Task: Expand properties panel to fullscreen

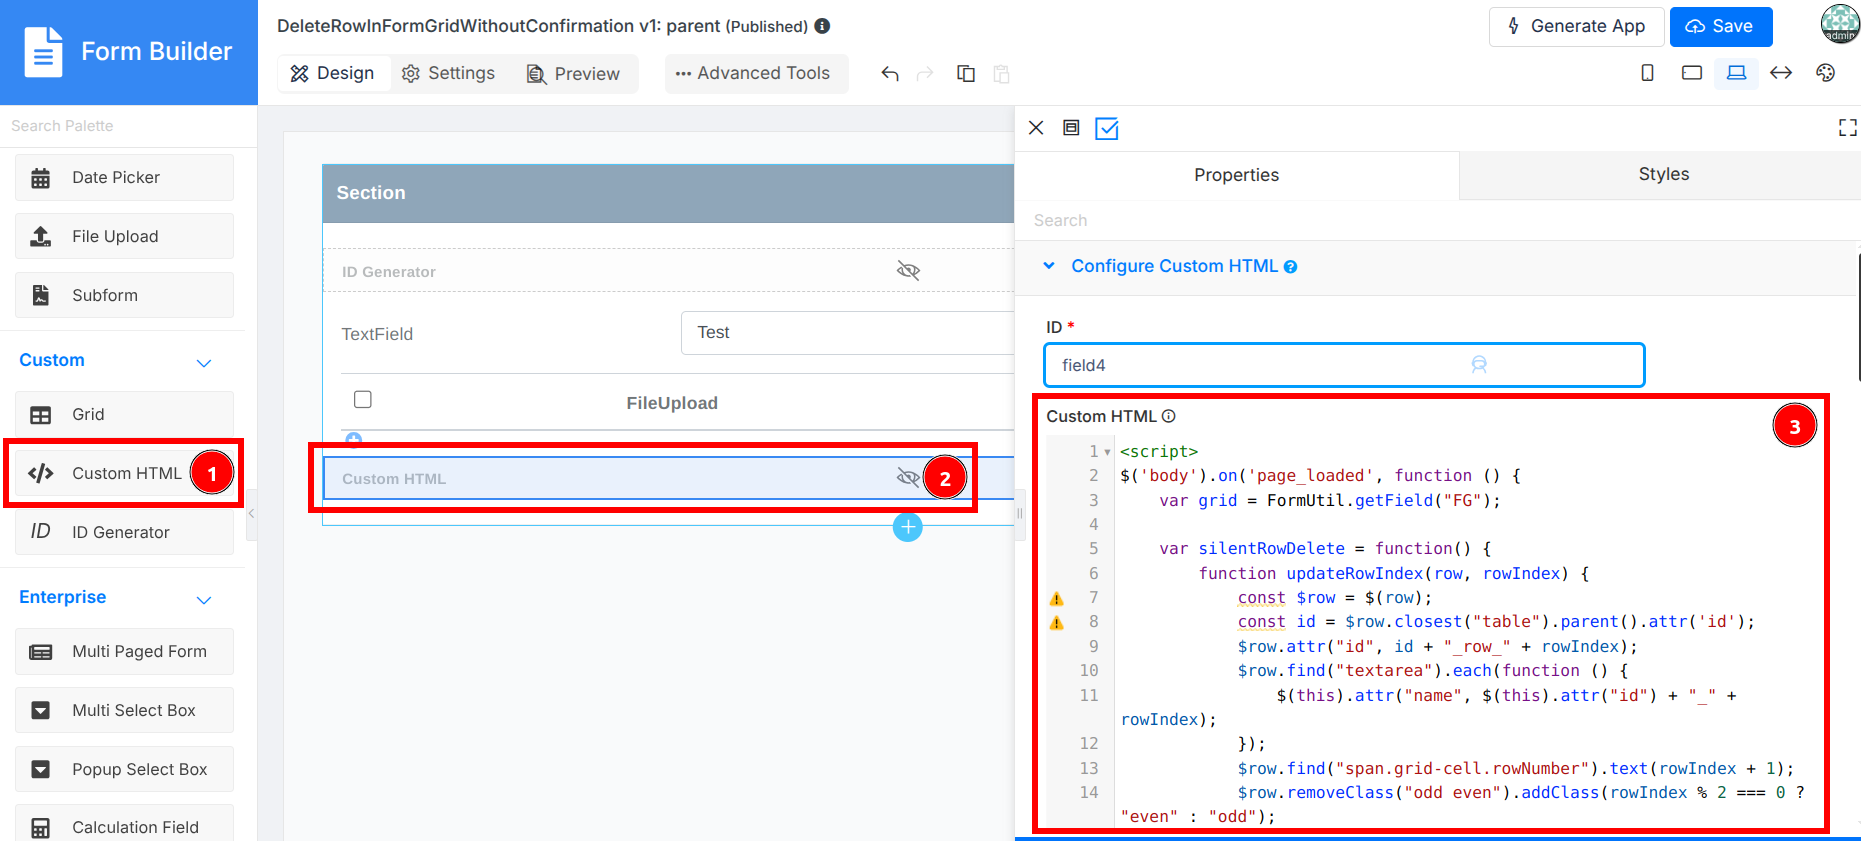Action: pos(1848,128)
